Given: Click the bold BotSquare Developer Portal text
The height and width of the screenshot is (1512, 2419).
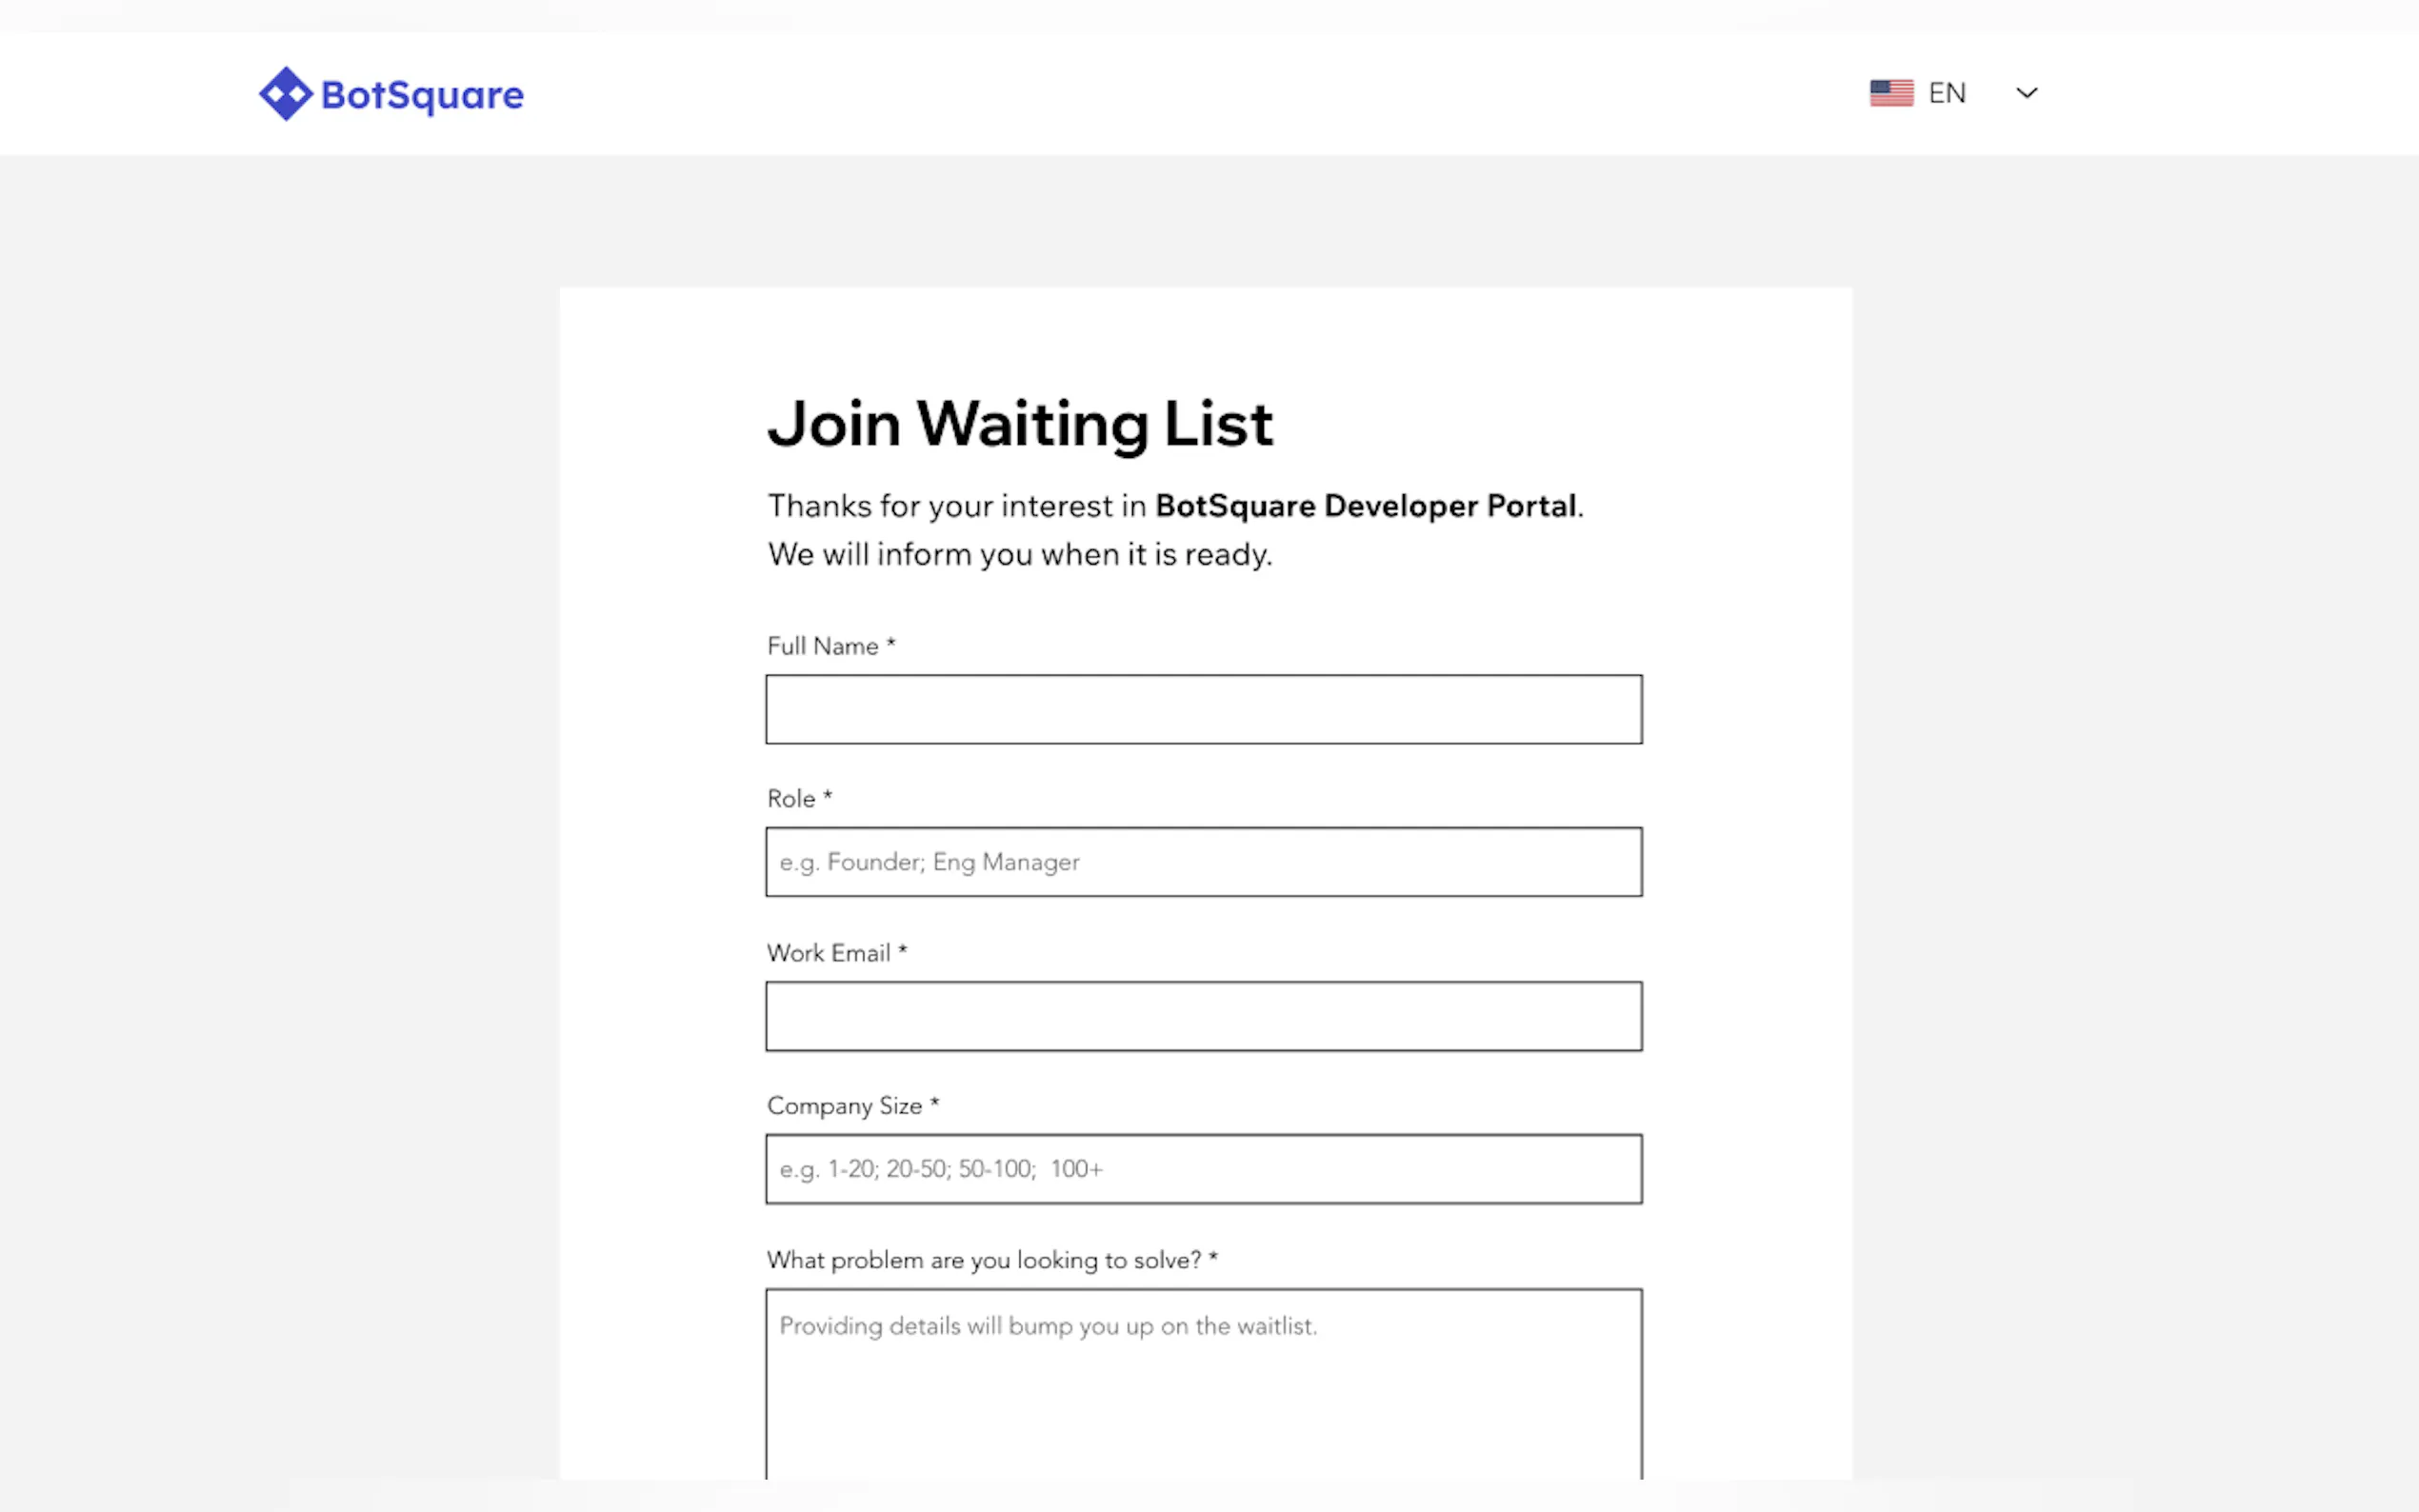Looking at the screenshot, I should tap(1365, 506).
